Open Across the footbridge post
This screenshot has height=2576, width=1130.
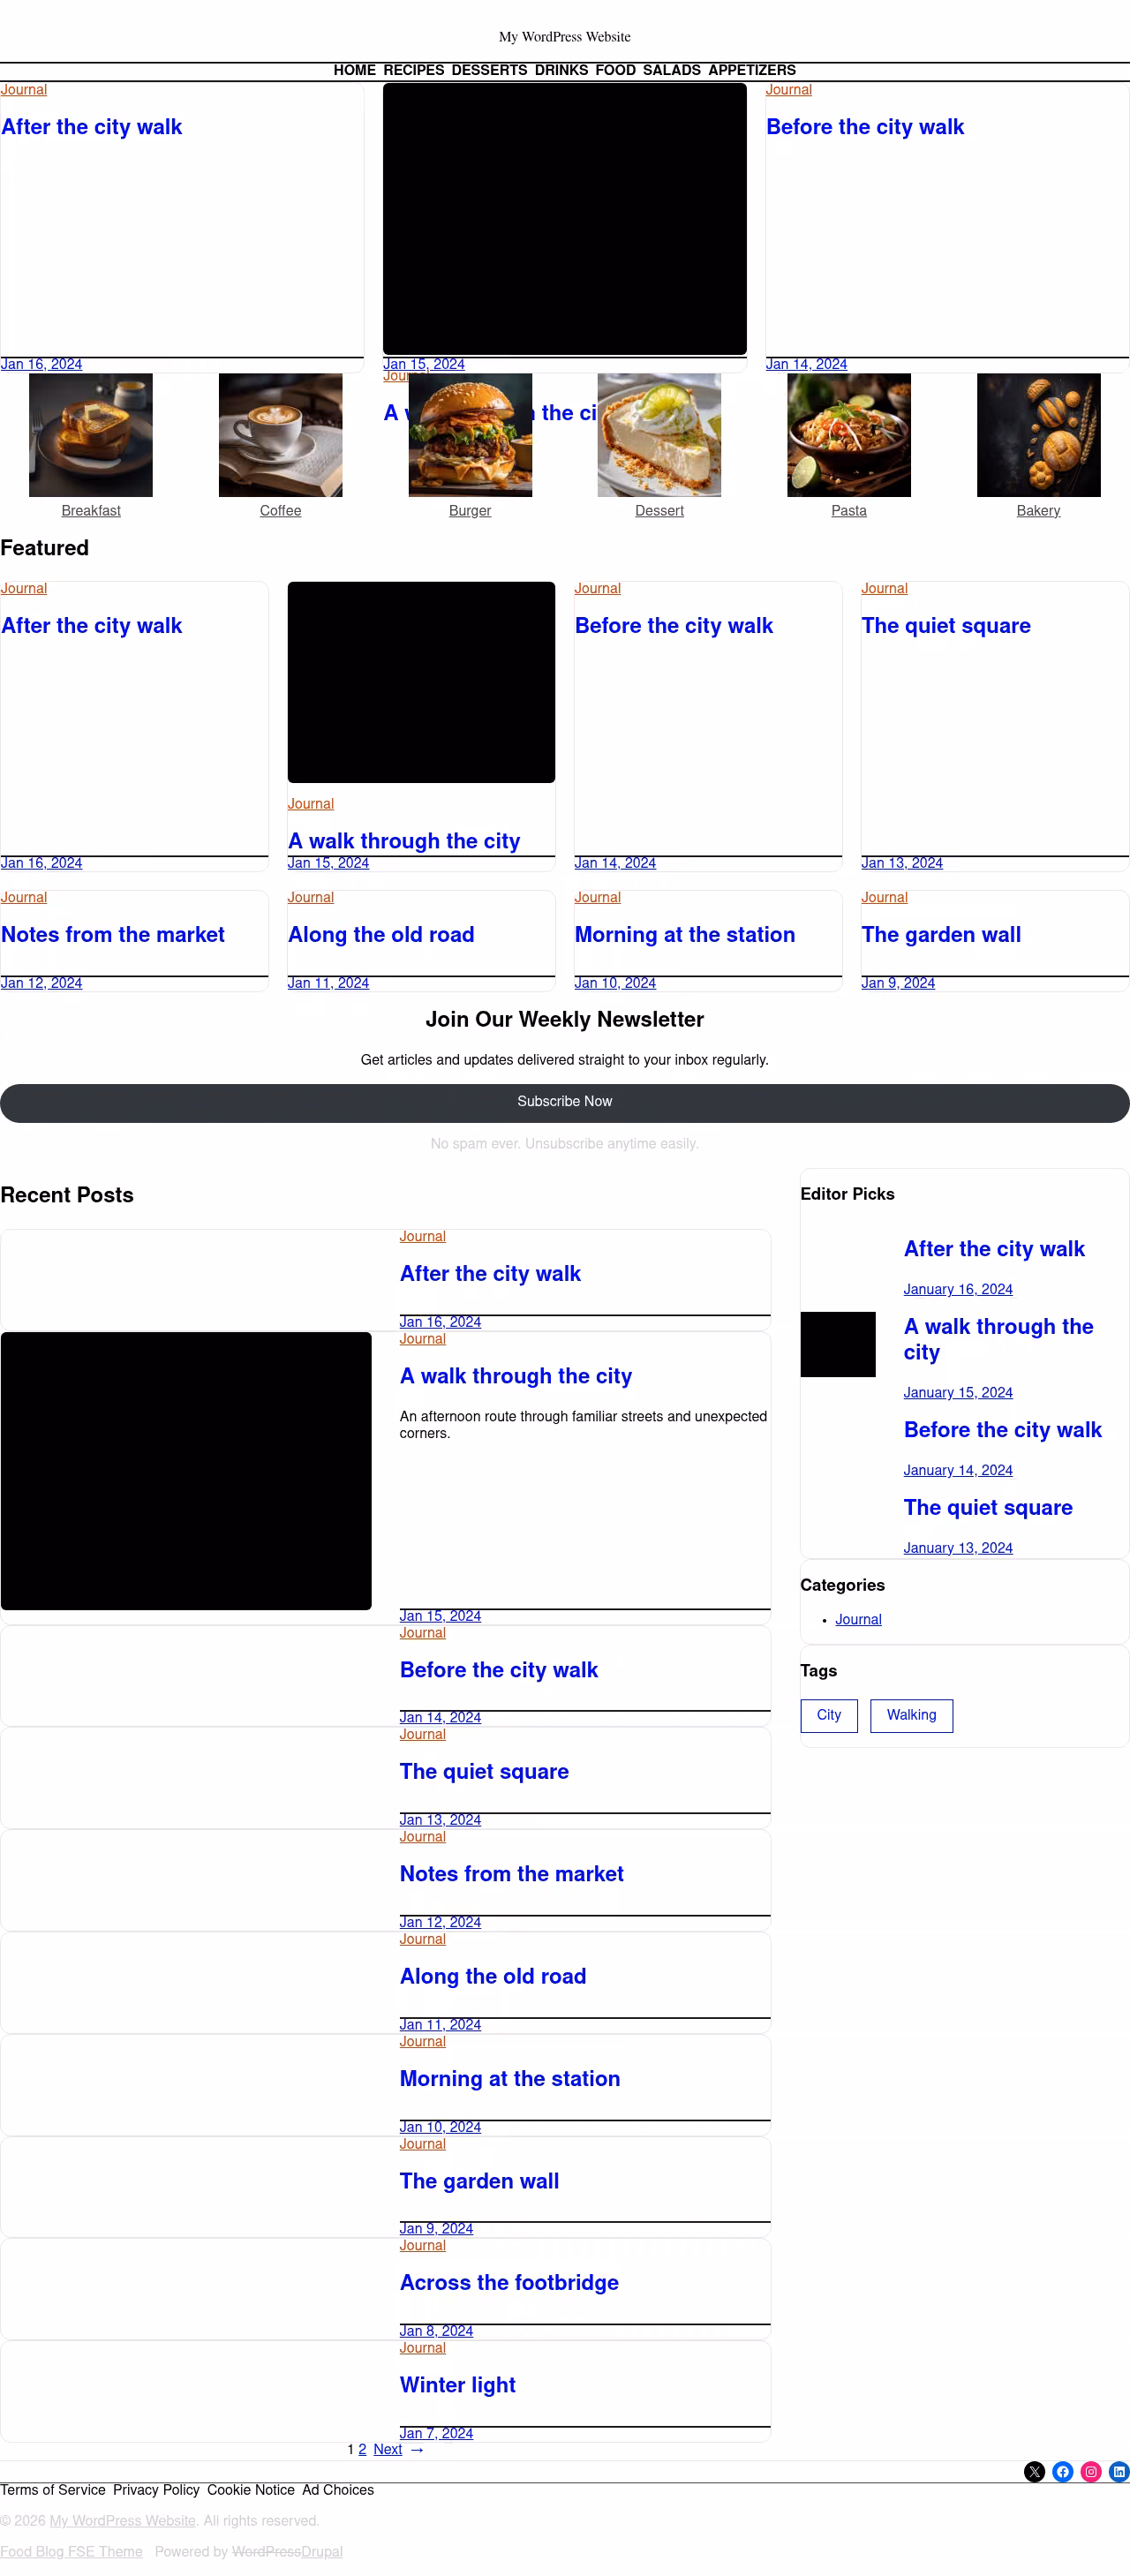tap(509, 2283)
